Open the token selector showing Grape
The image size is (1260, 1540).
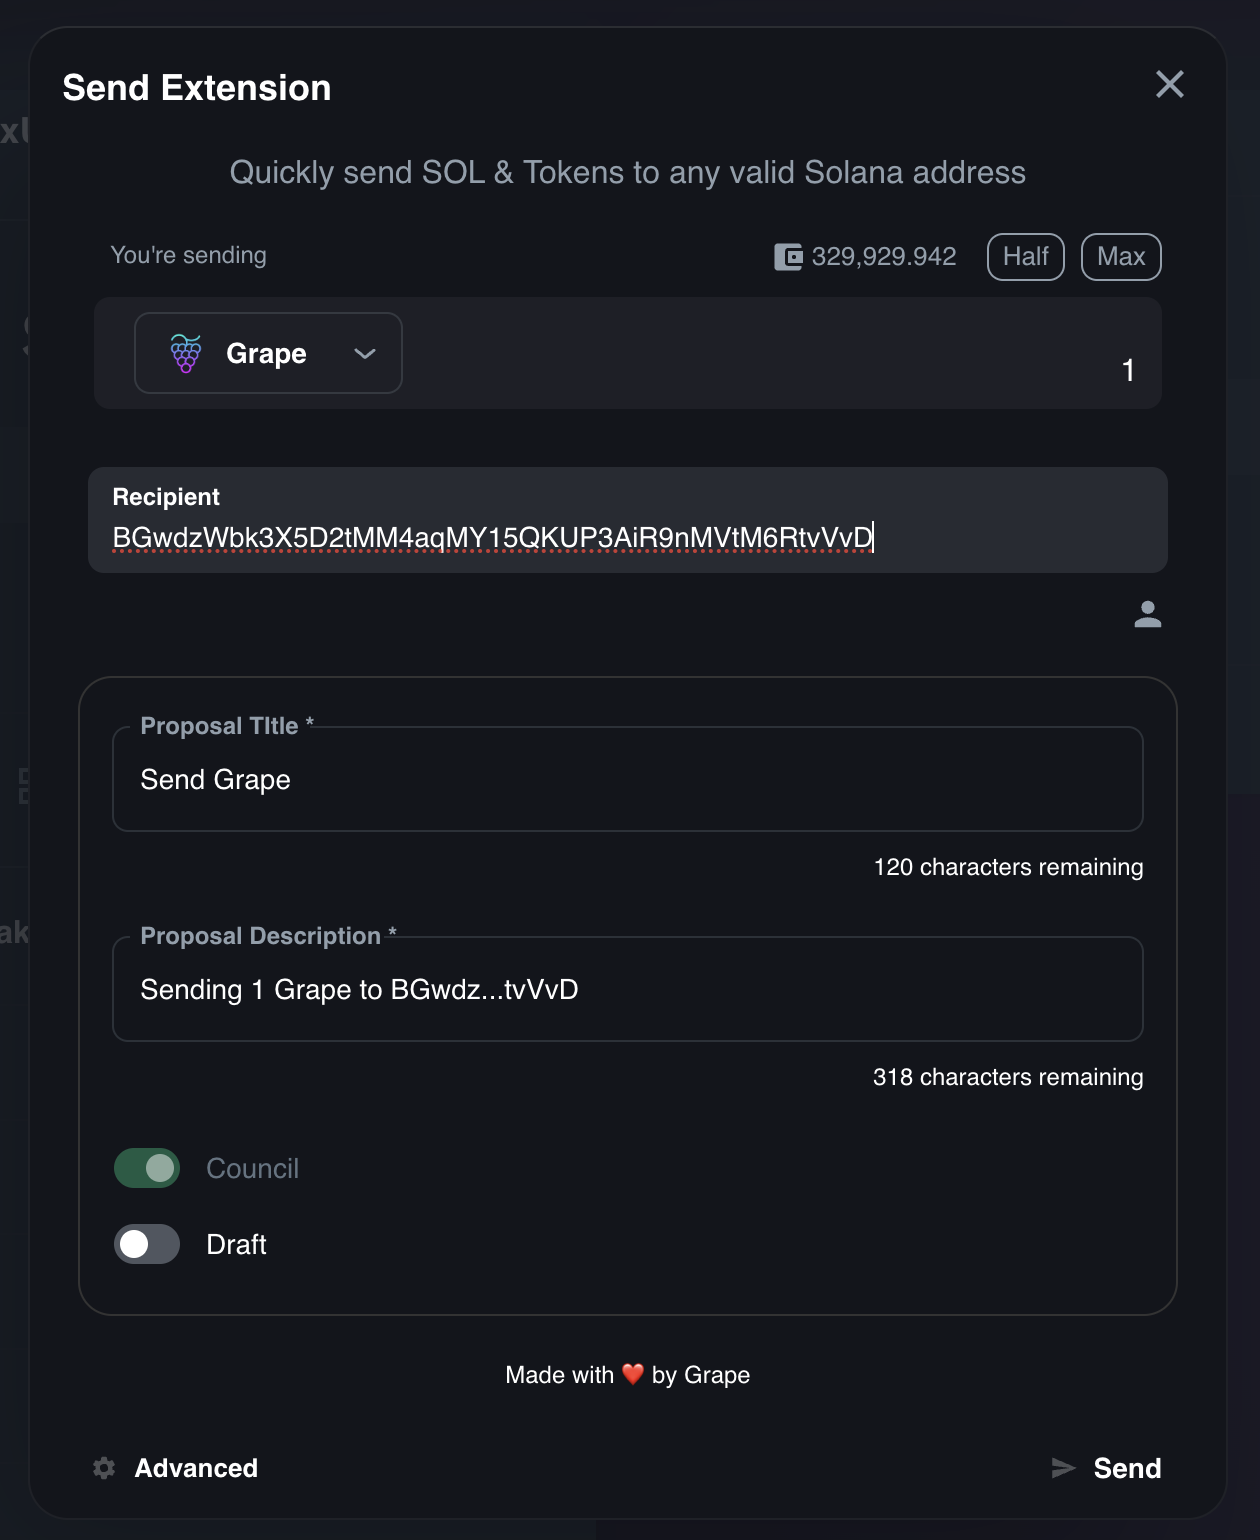(x=266, y=353)
